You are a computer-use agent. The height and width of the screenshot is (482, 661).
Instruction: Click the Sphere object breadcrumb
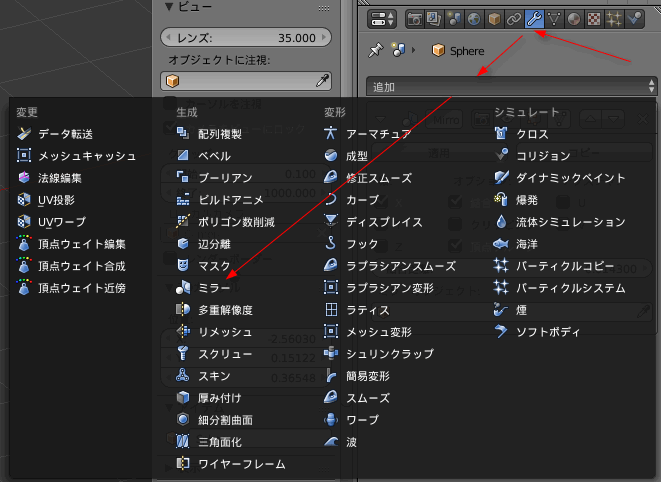458,51
